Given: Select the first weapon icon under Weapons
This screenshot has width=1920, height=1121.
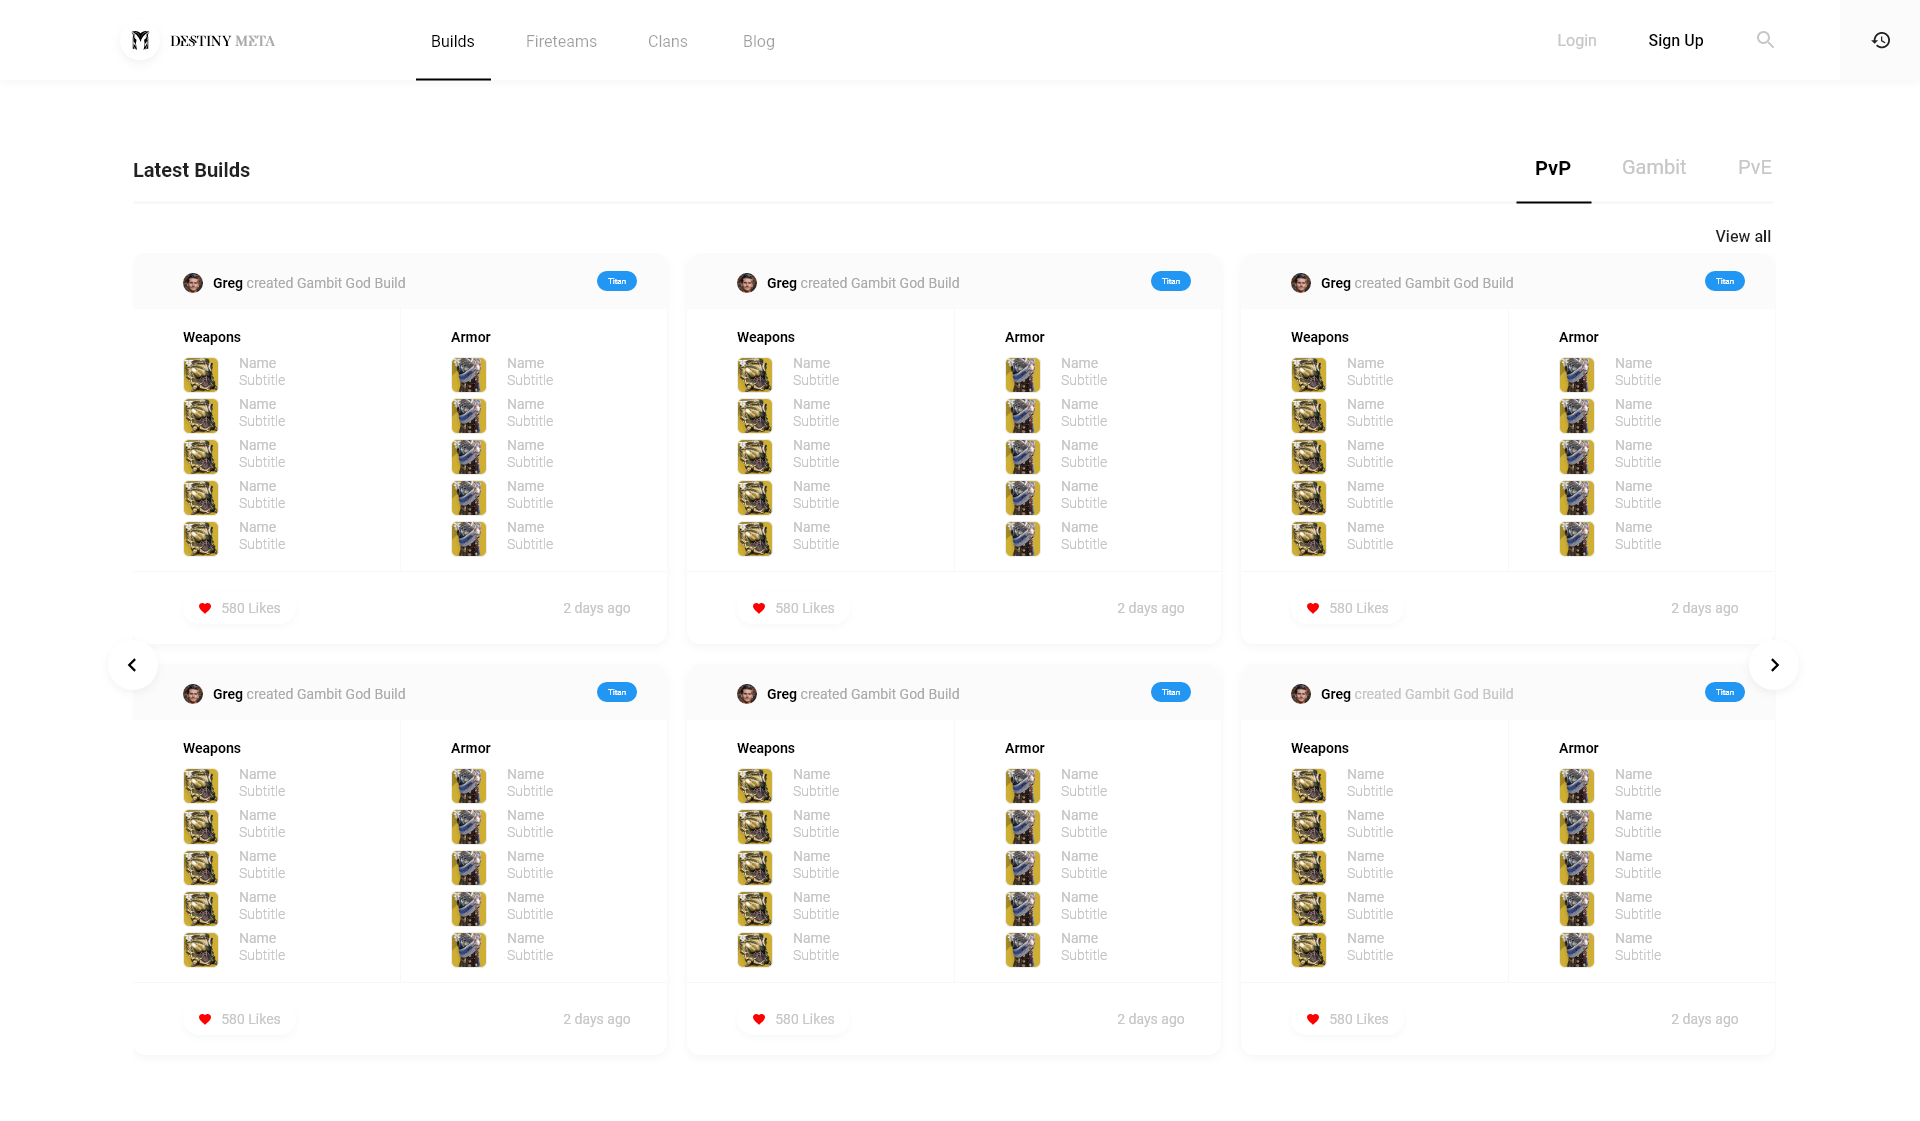Looking at the screenshot, I should pos(200,374).
